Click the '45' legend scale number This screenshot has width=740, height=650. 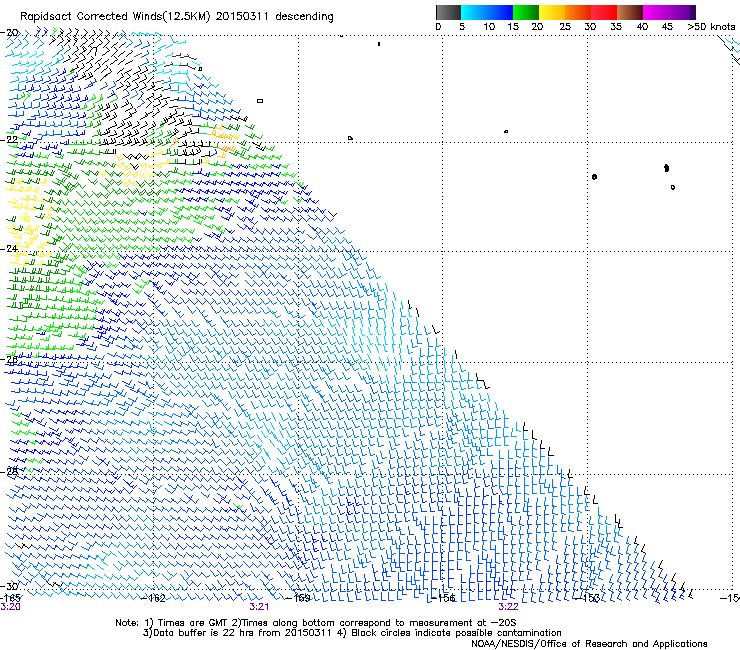pos(667,27)
